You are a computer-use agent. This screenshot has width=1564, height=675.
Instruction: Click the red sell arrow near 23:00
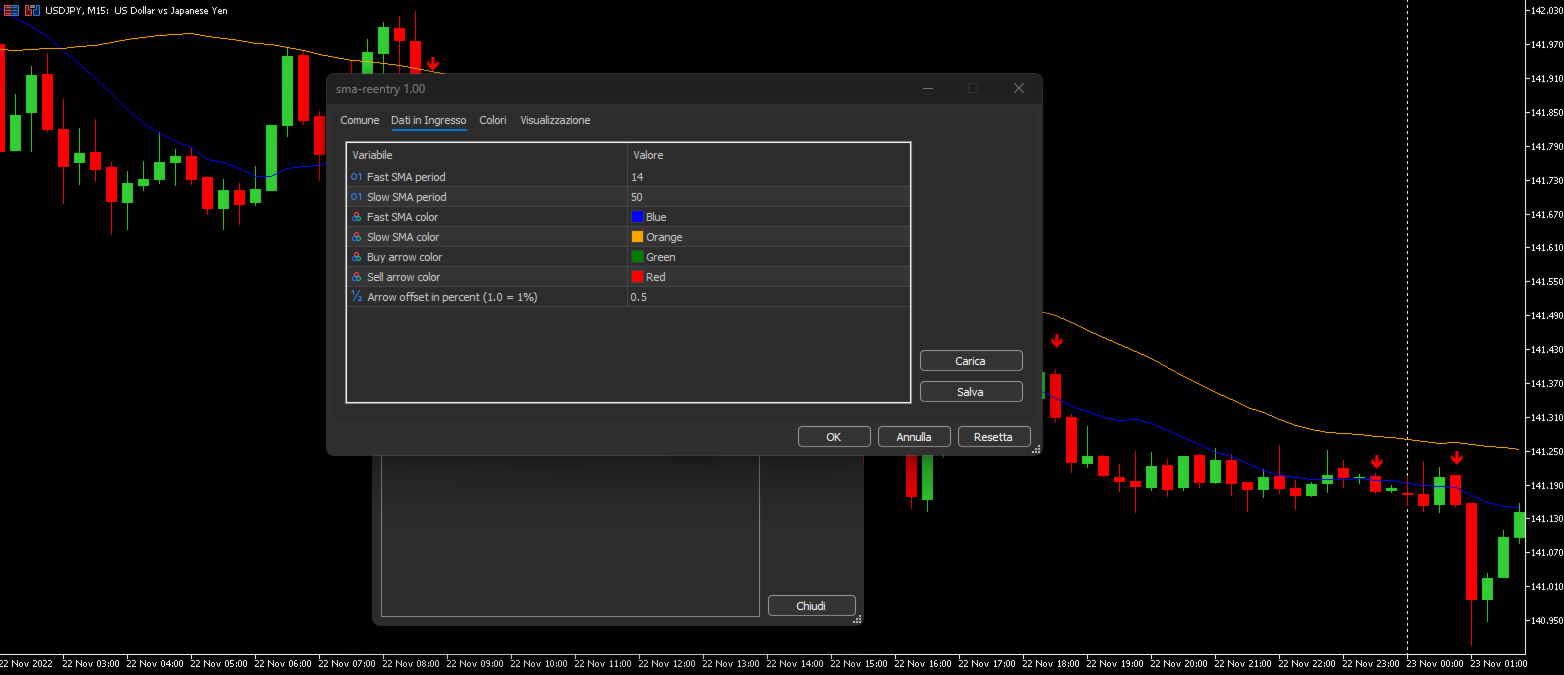1377,462
